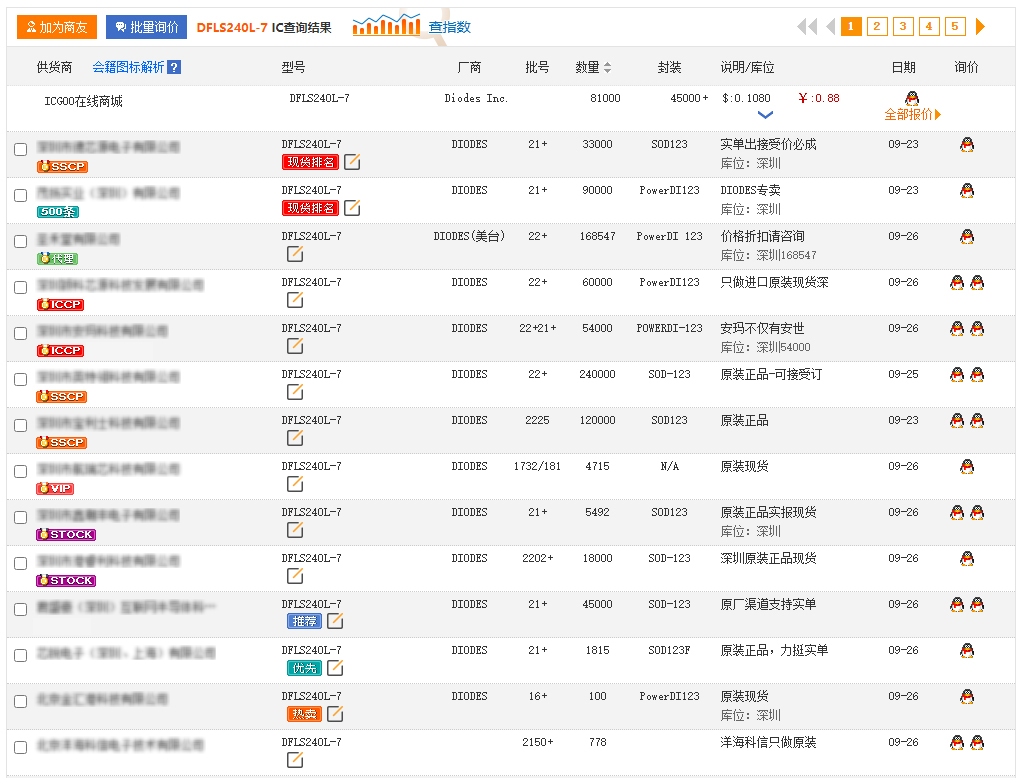This screenshot has width=1022, height=778.
Task: Go to page 2 of results
Action: pos(877,27)
